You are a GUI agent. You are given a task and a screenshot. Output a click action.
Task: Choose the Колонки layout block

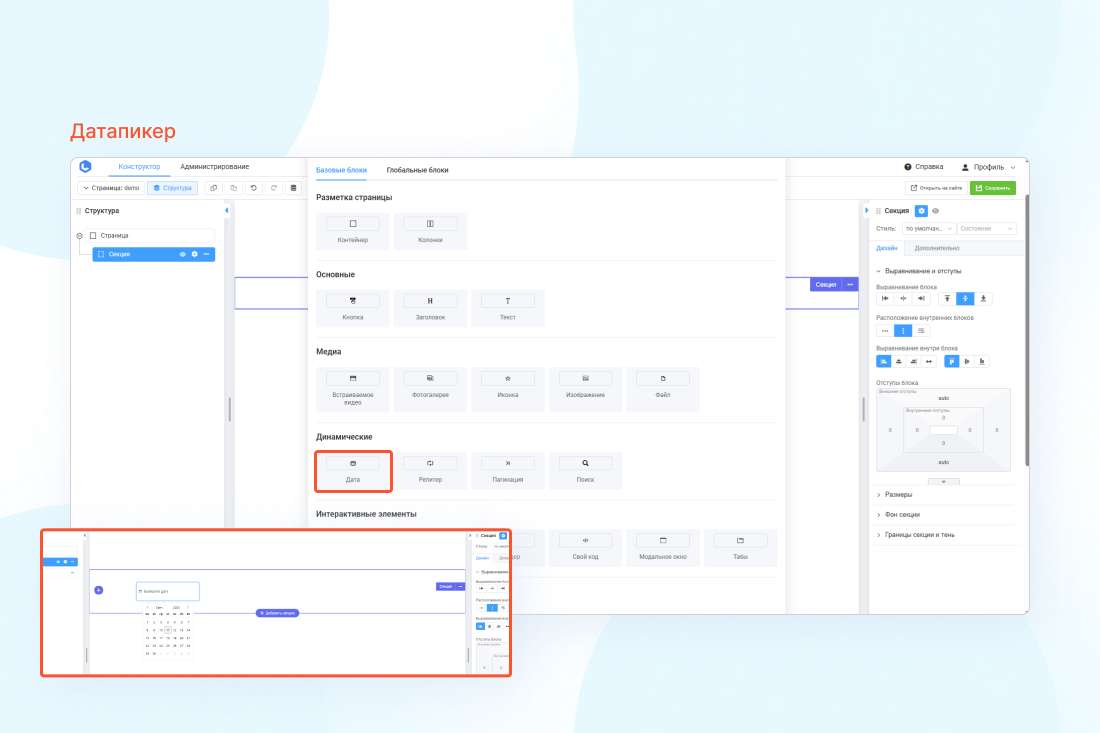click(430, 231)
